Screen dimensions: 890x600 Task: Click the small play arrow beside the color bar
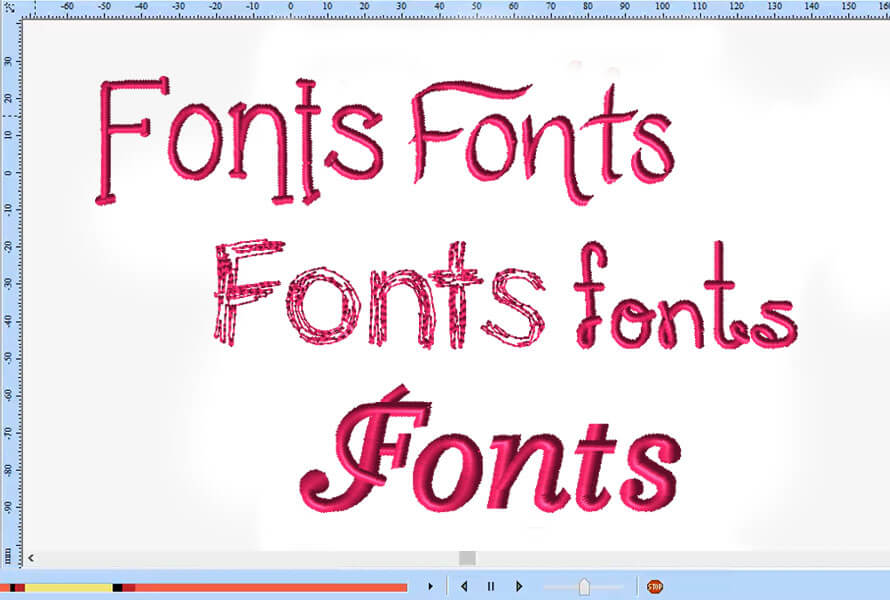click(x=430, y=586)
